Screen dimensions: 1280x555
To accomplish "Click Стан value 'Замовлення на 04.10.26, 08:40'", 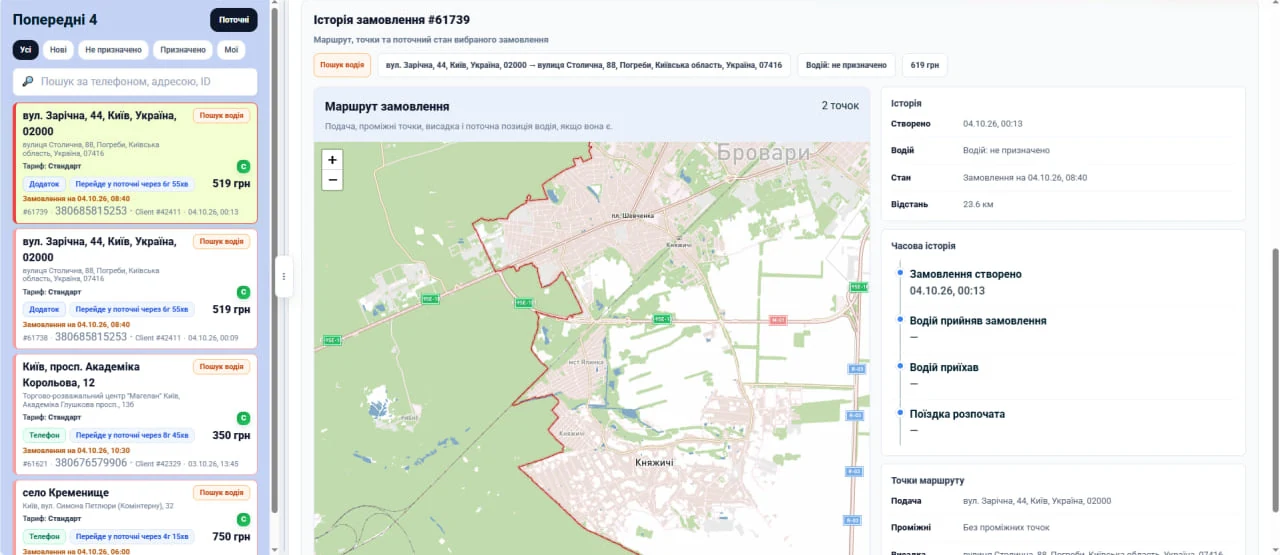I will (1025, 177).
